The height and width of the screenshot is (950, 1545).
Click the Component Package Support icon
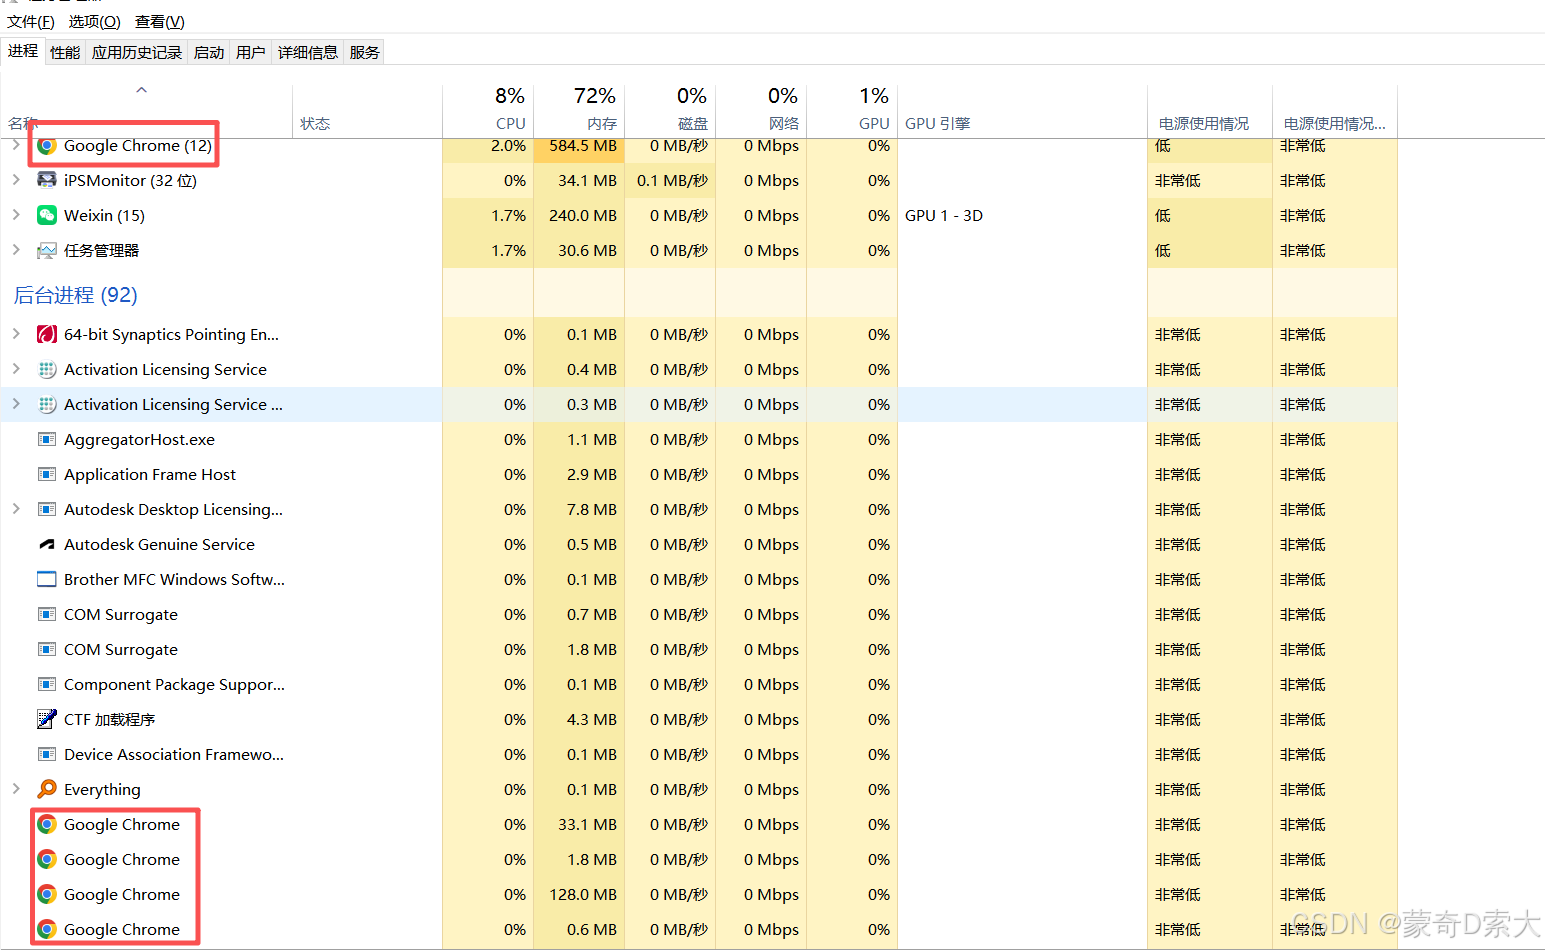tap(47, 684)
